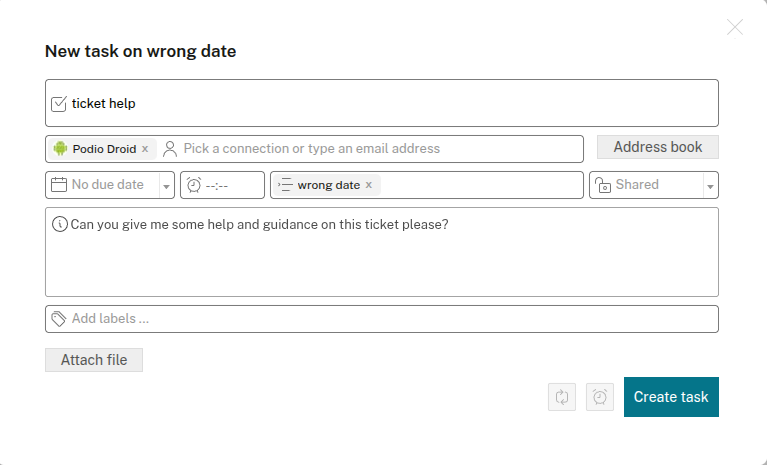Click into the task description text area

pos(382,262)
